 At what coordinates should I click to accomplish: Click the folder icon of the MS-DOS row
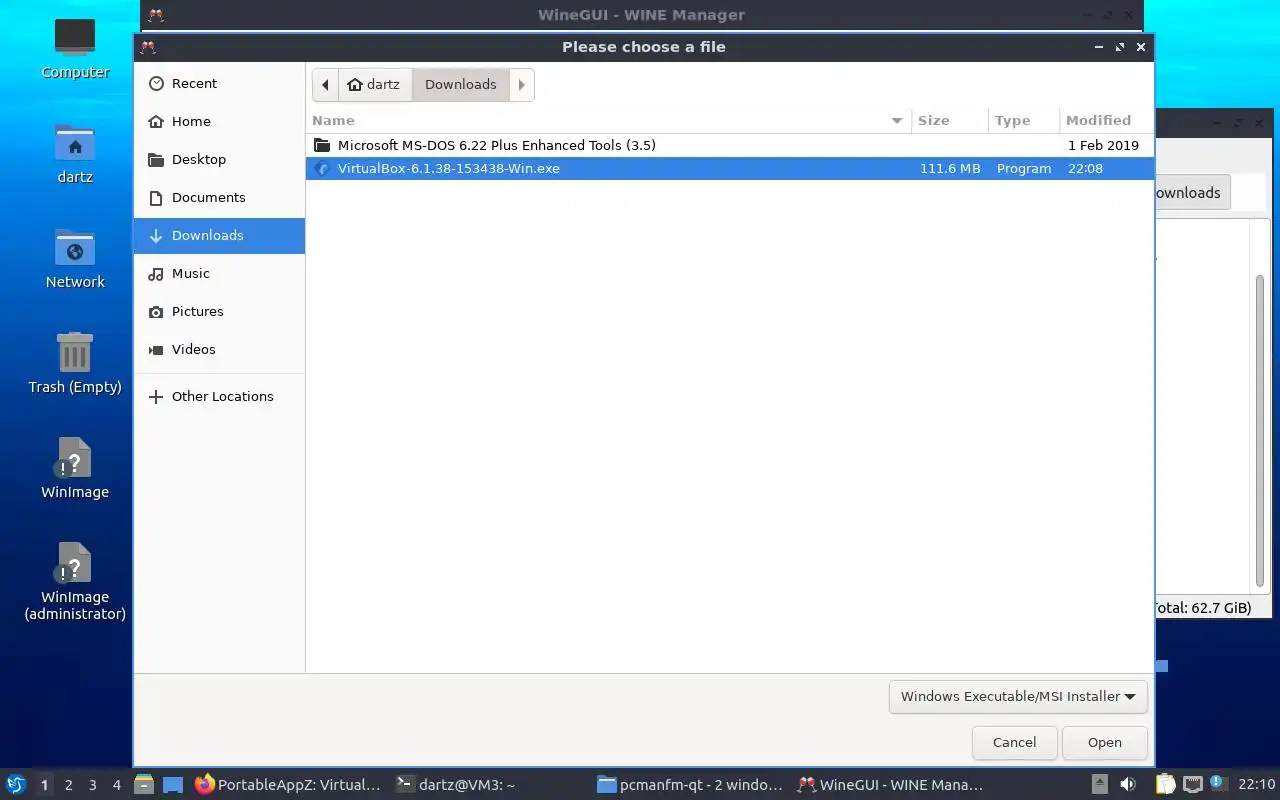tap(321, 146)
